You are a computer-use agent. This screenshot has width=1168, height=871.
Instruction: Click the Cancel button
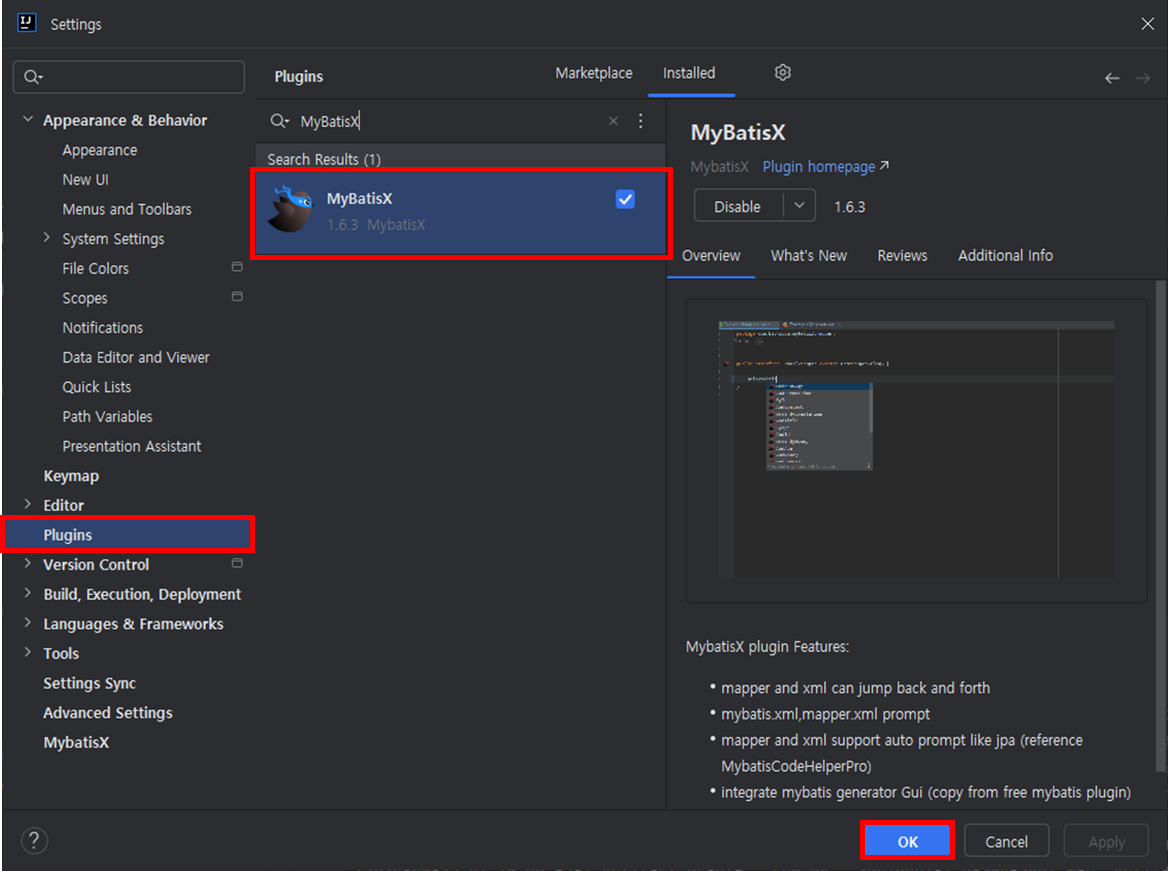click(x=1006, y=841)
